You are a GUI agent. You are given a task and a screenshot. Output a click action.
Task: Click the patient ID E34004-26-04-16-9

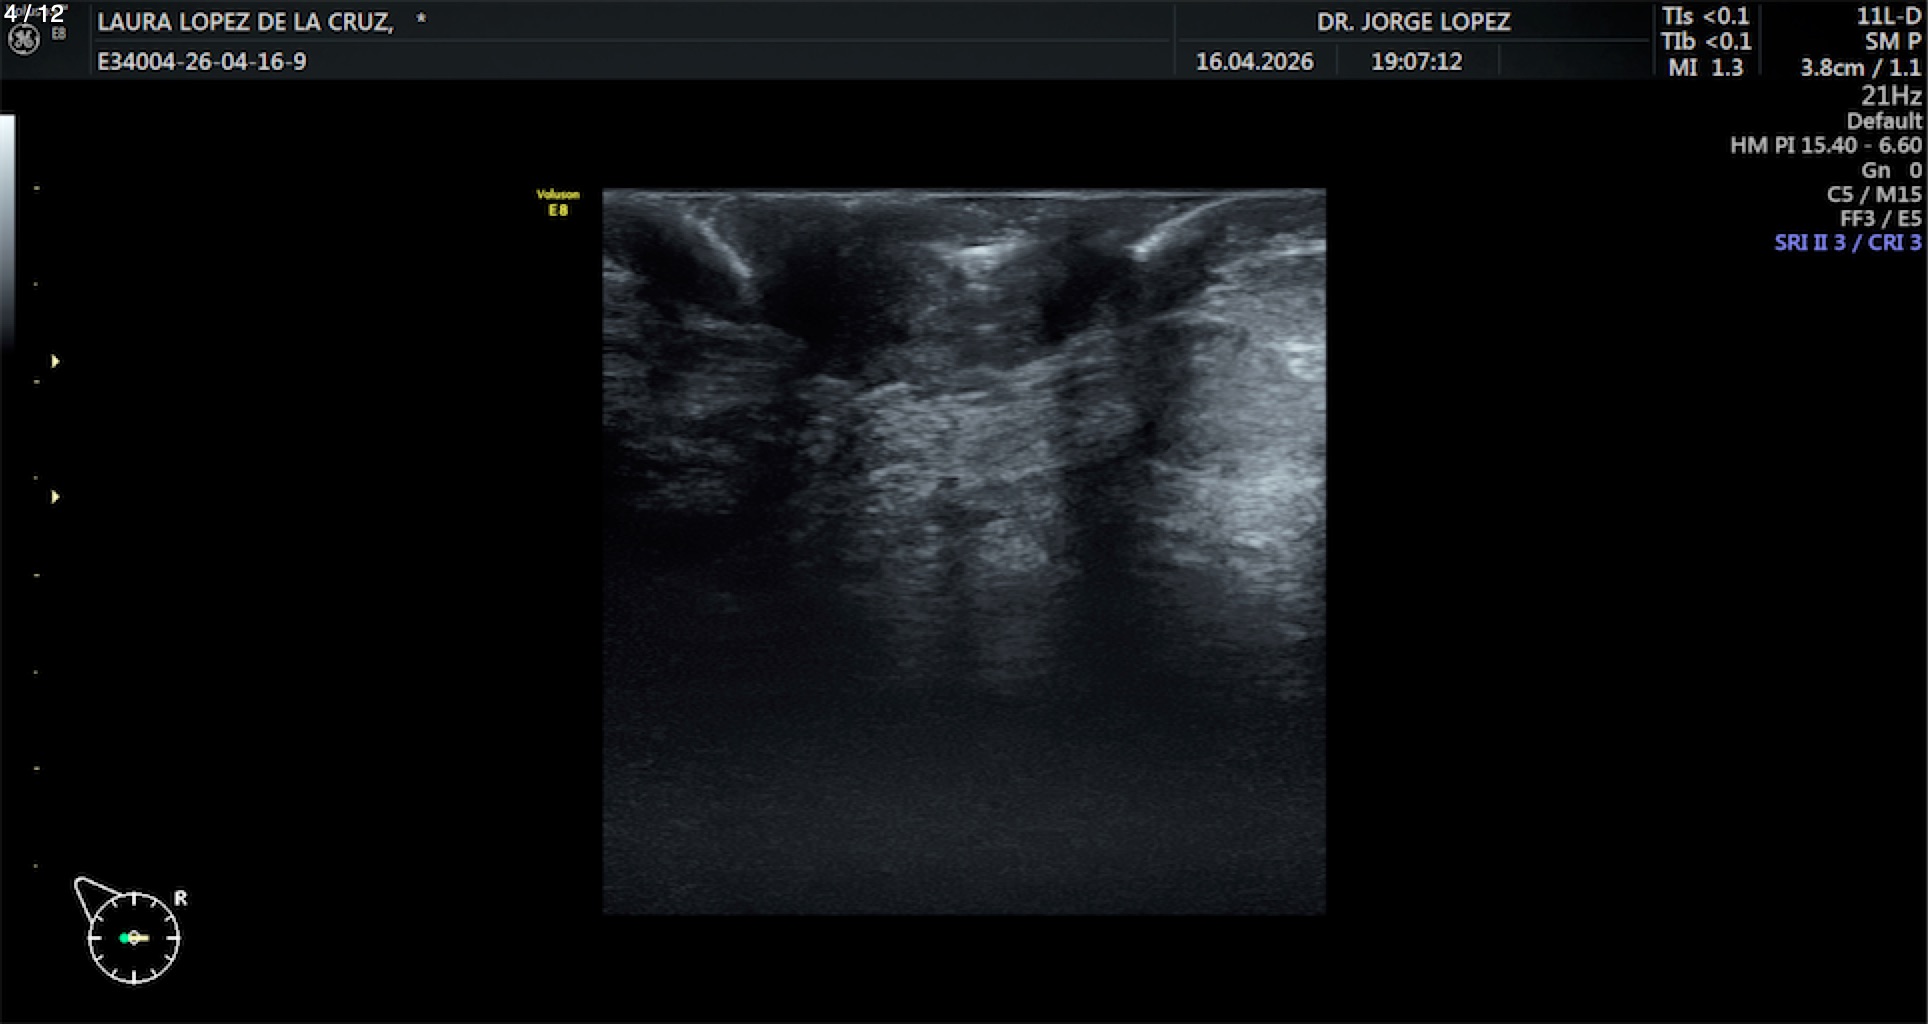201,62
